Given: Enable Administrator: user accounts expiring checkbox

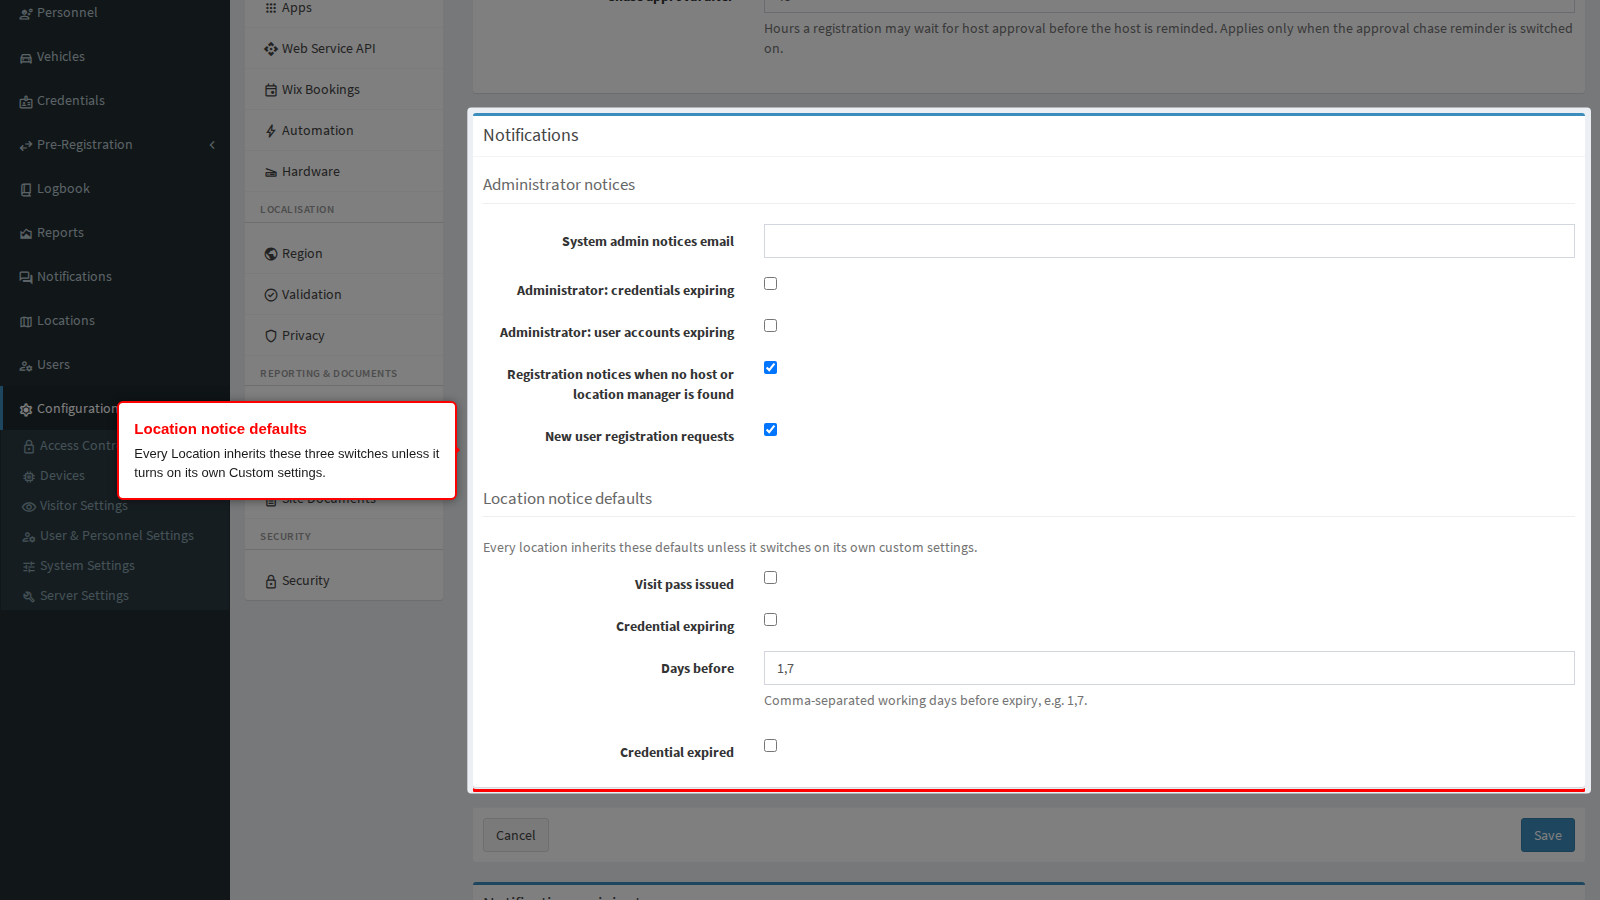Looking at the screenshot, I should 770,326.
